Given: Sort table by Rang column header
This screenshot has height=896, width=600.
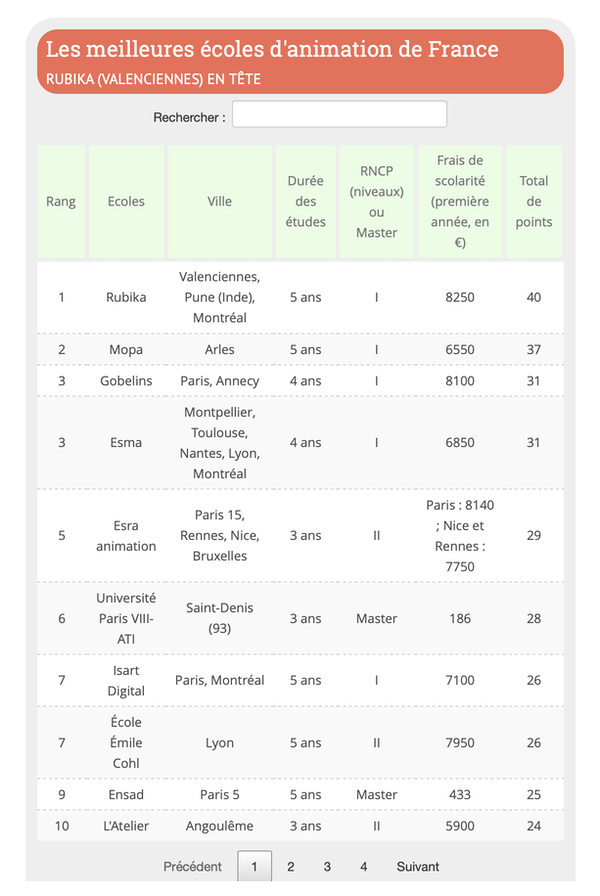Looking at the screenshot, I should (x=61, y=201).
